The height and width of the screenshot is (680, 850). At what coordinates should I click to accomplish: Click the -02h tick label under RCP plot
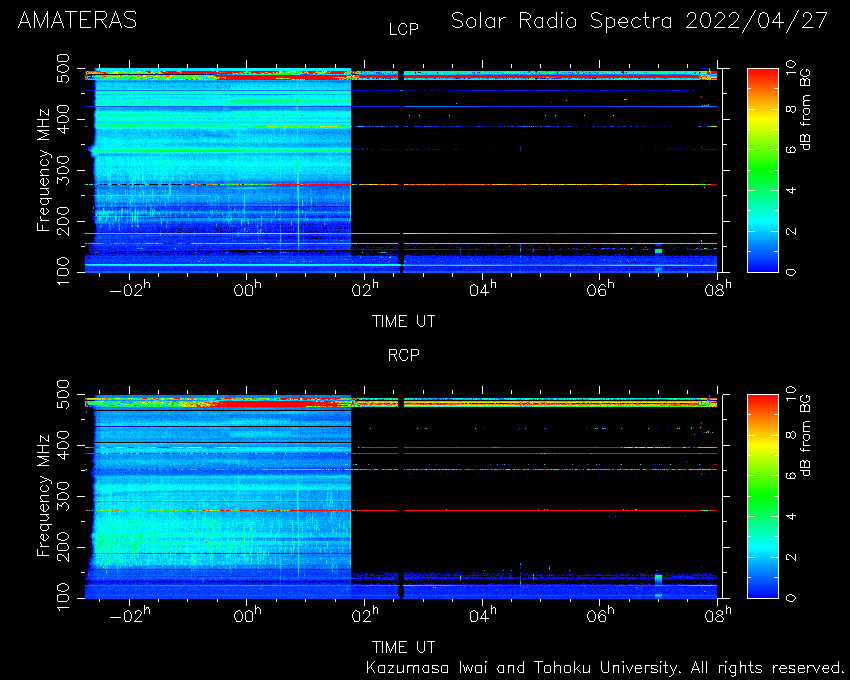[x=130, y=615]
